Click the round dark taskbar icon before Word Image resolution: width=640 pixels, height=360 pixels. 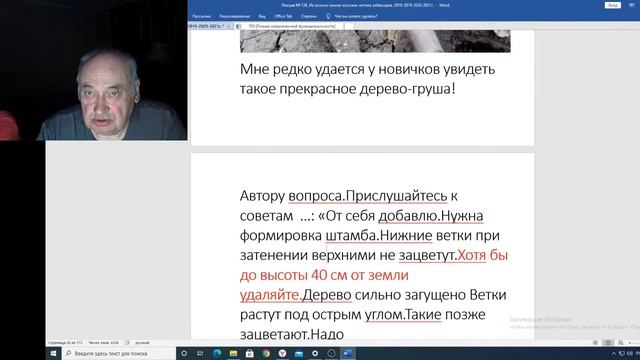click(331, 353)
